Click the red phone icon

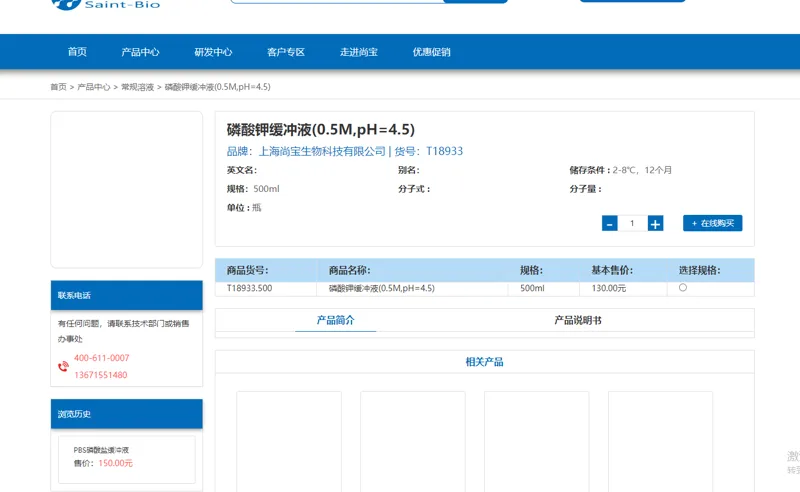click(63, 366)
